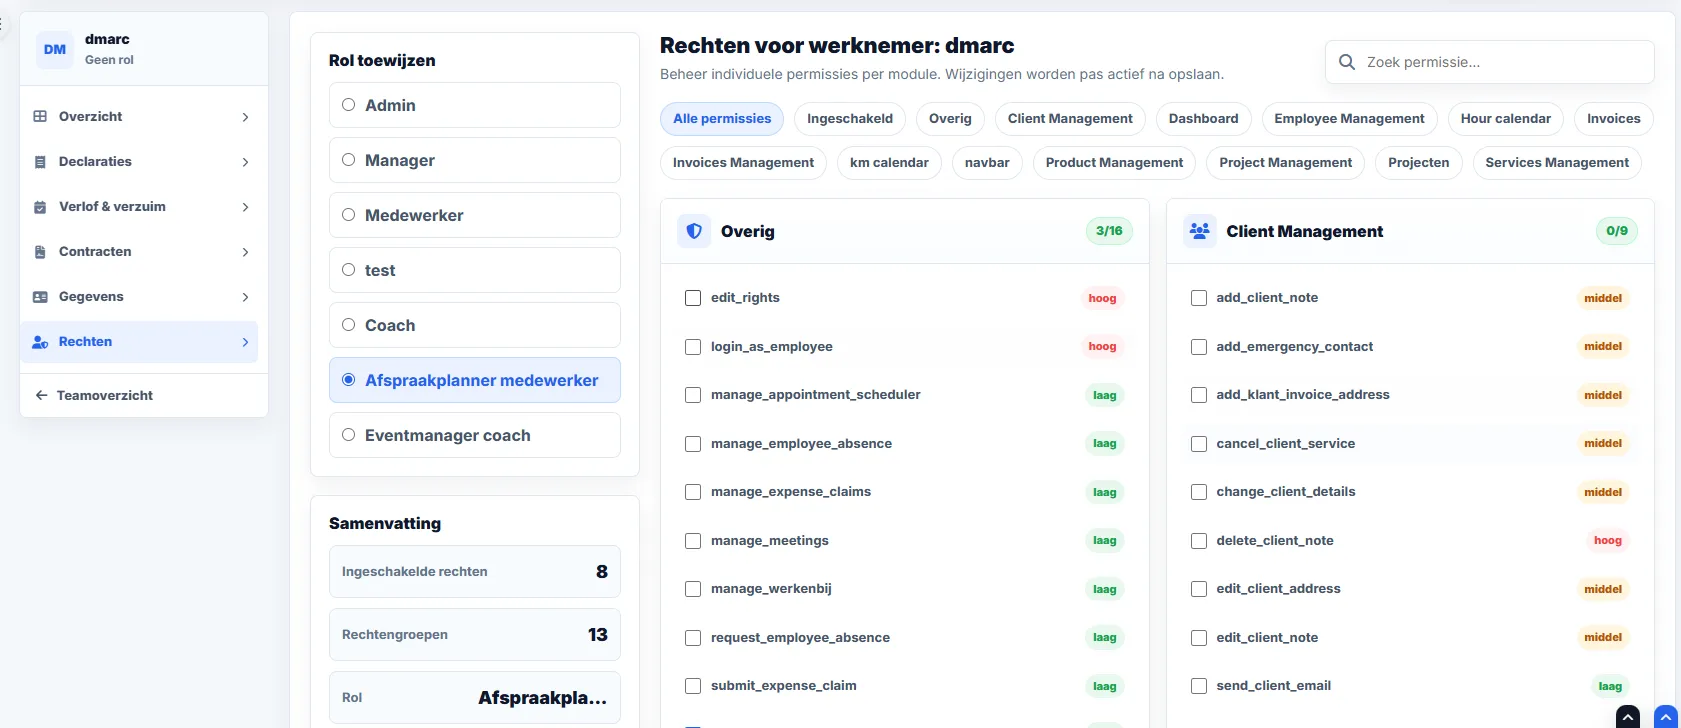Select Hour calendar filter
1681x728 pixels.
pyautogui.click(x=1505, y=118)
